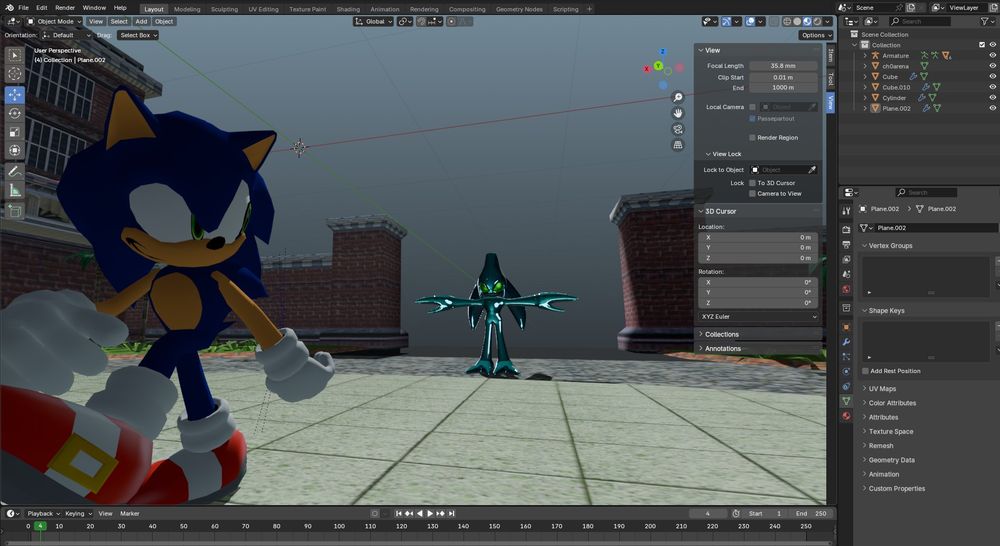Open the World properties tab
Image resolution: width=1000 pixels, height=546 pixels.
click(x=846, y=290)
